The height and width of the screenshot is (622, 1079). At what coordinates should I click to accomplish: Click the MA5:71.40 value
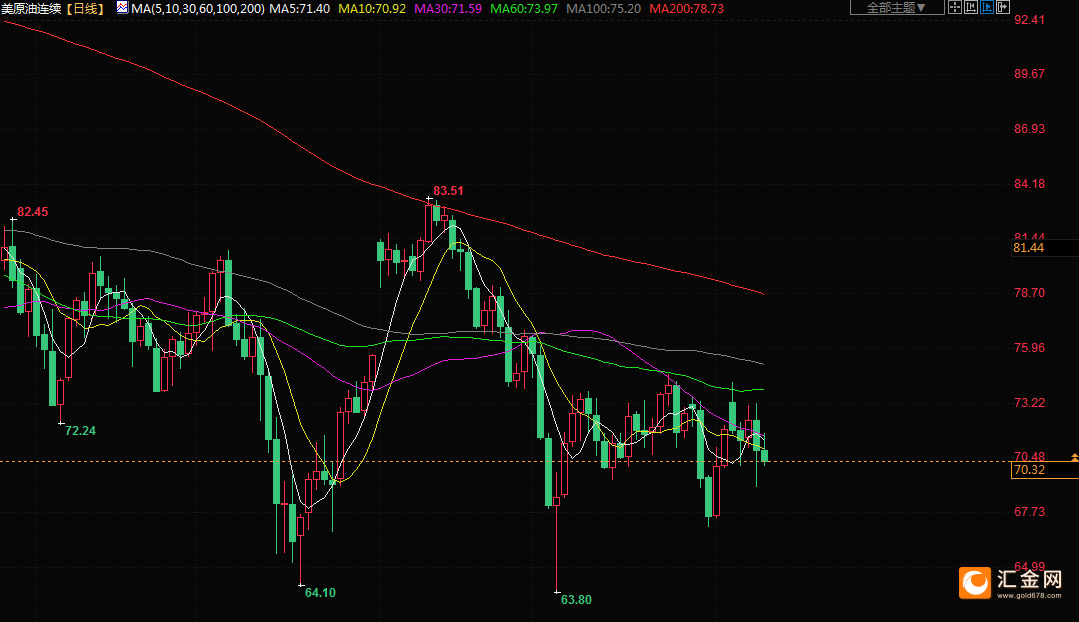pos(299,9)
